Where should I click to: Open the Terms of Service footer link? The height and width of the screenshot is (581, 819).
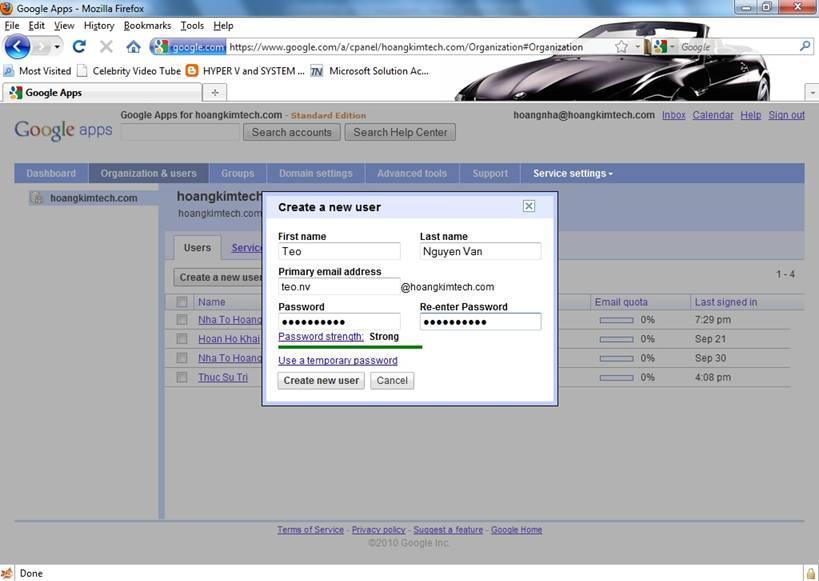click(310, 530)
